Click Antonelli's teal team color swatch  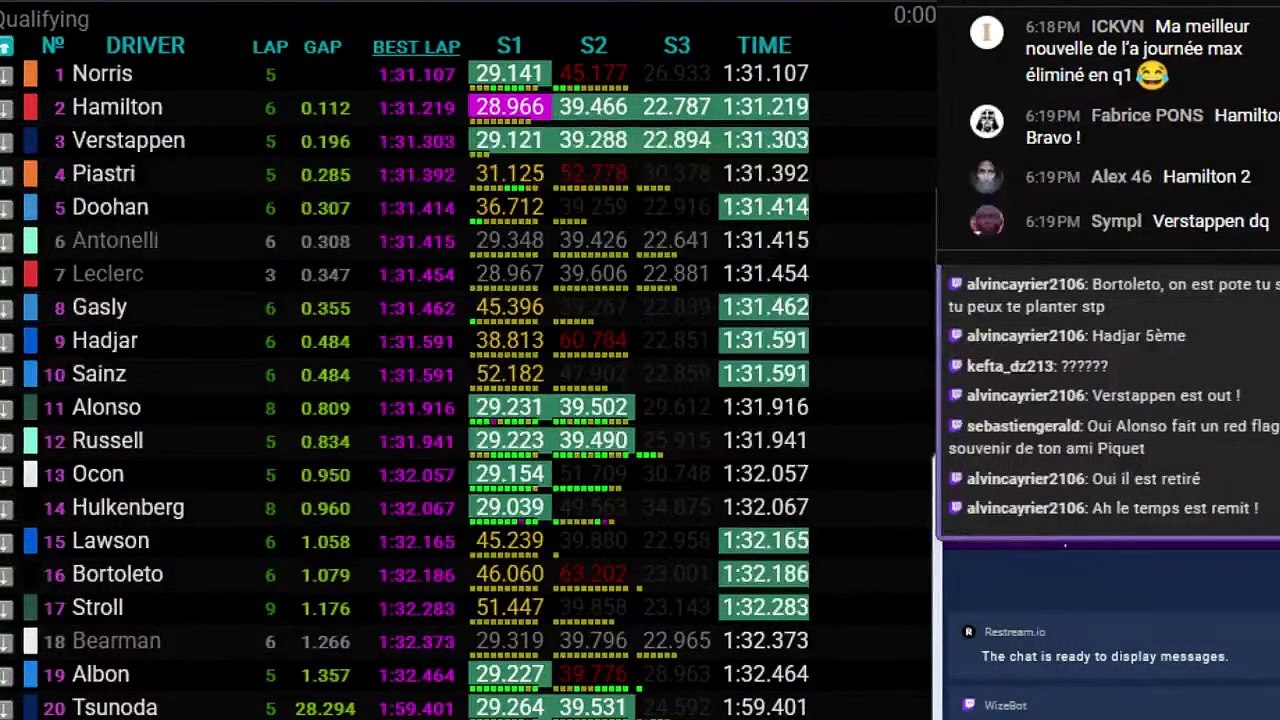point(31,241)
